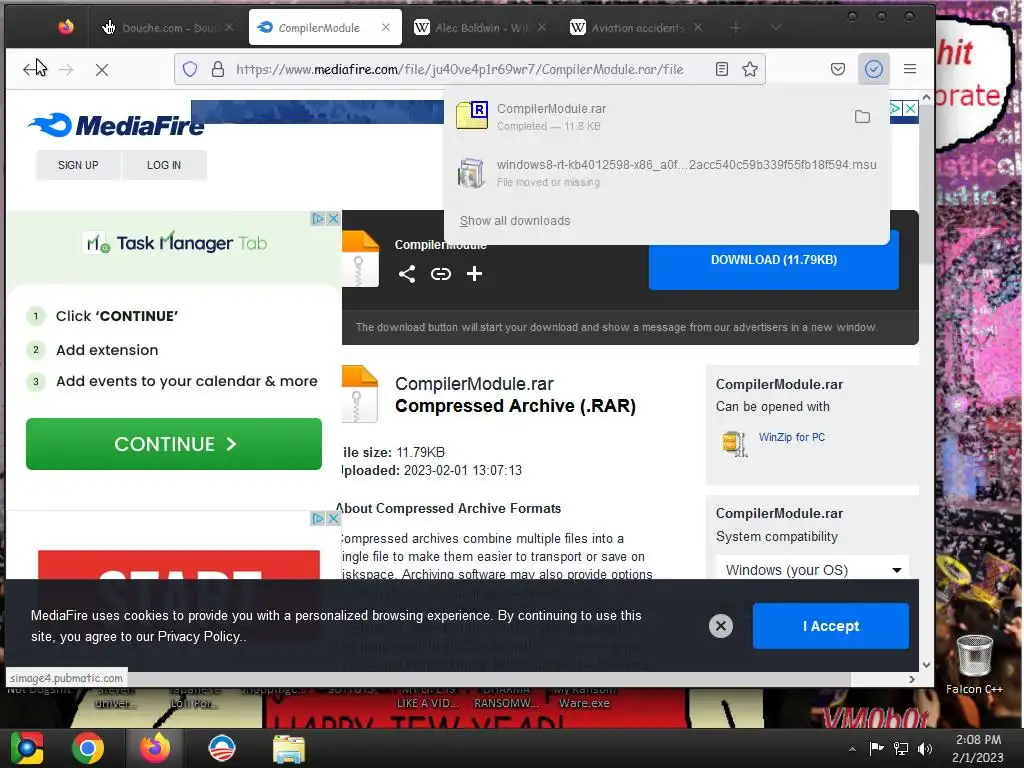Click the SIGN UP button

tap(78, 165)
